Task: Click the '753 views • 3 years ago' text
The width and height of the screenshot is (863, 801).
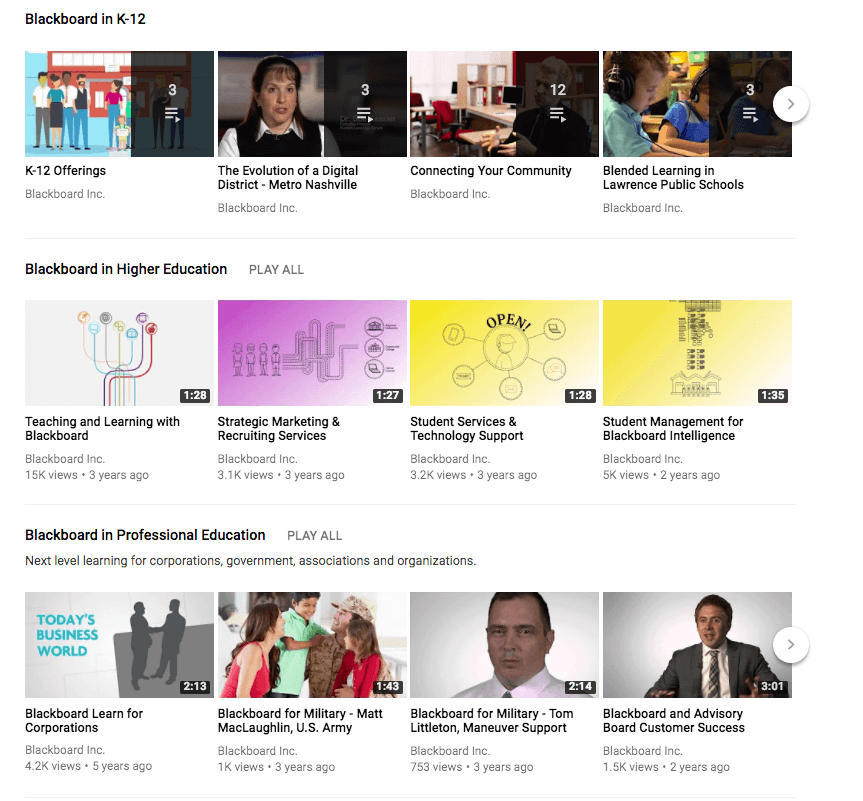Action: pos(472,767)
